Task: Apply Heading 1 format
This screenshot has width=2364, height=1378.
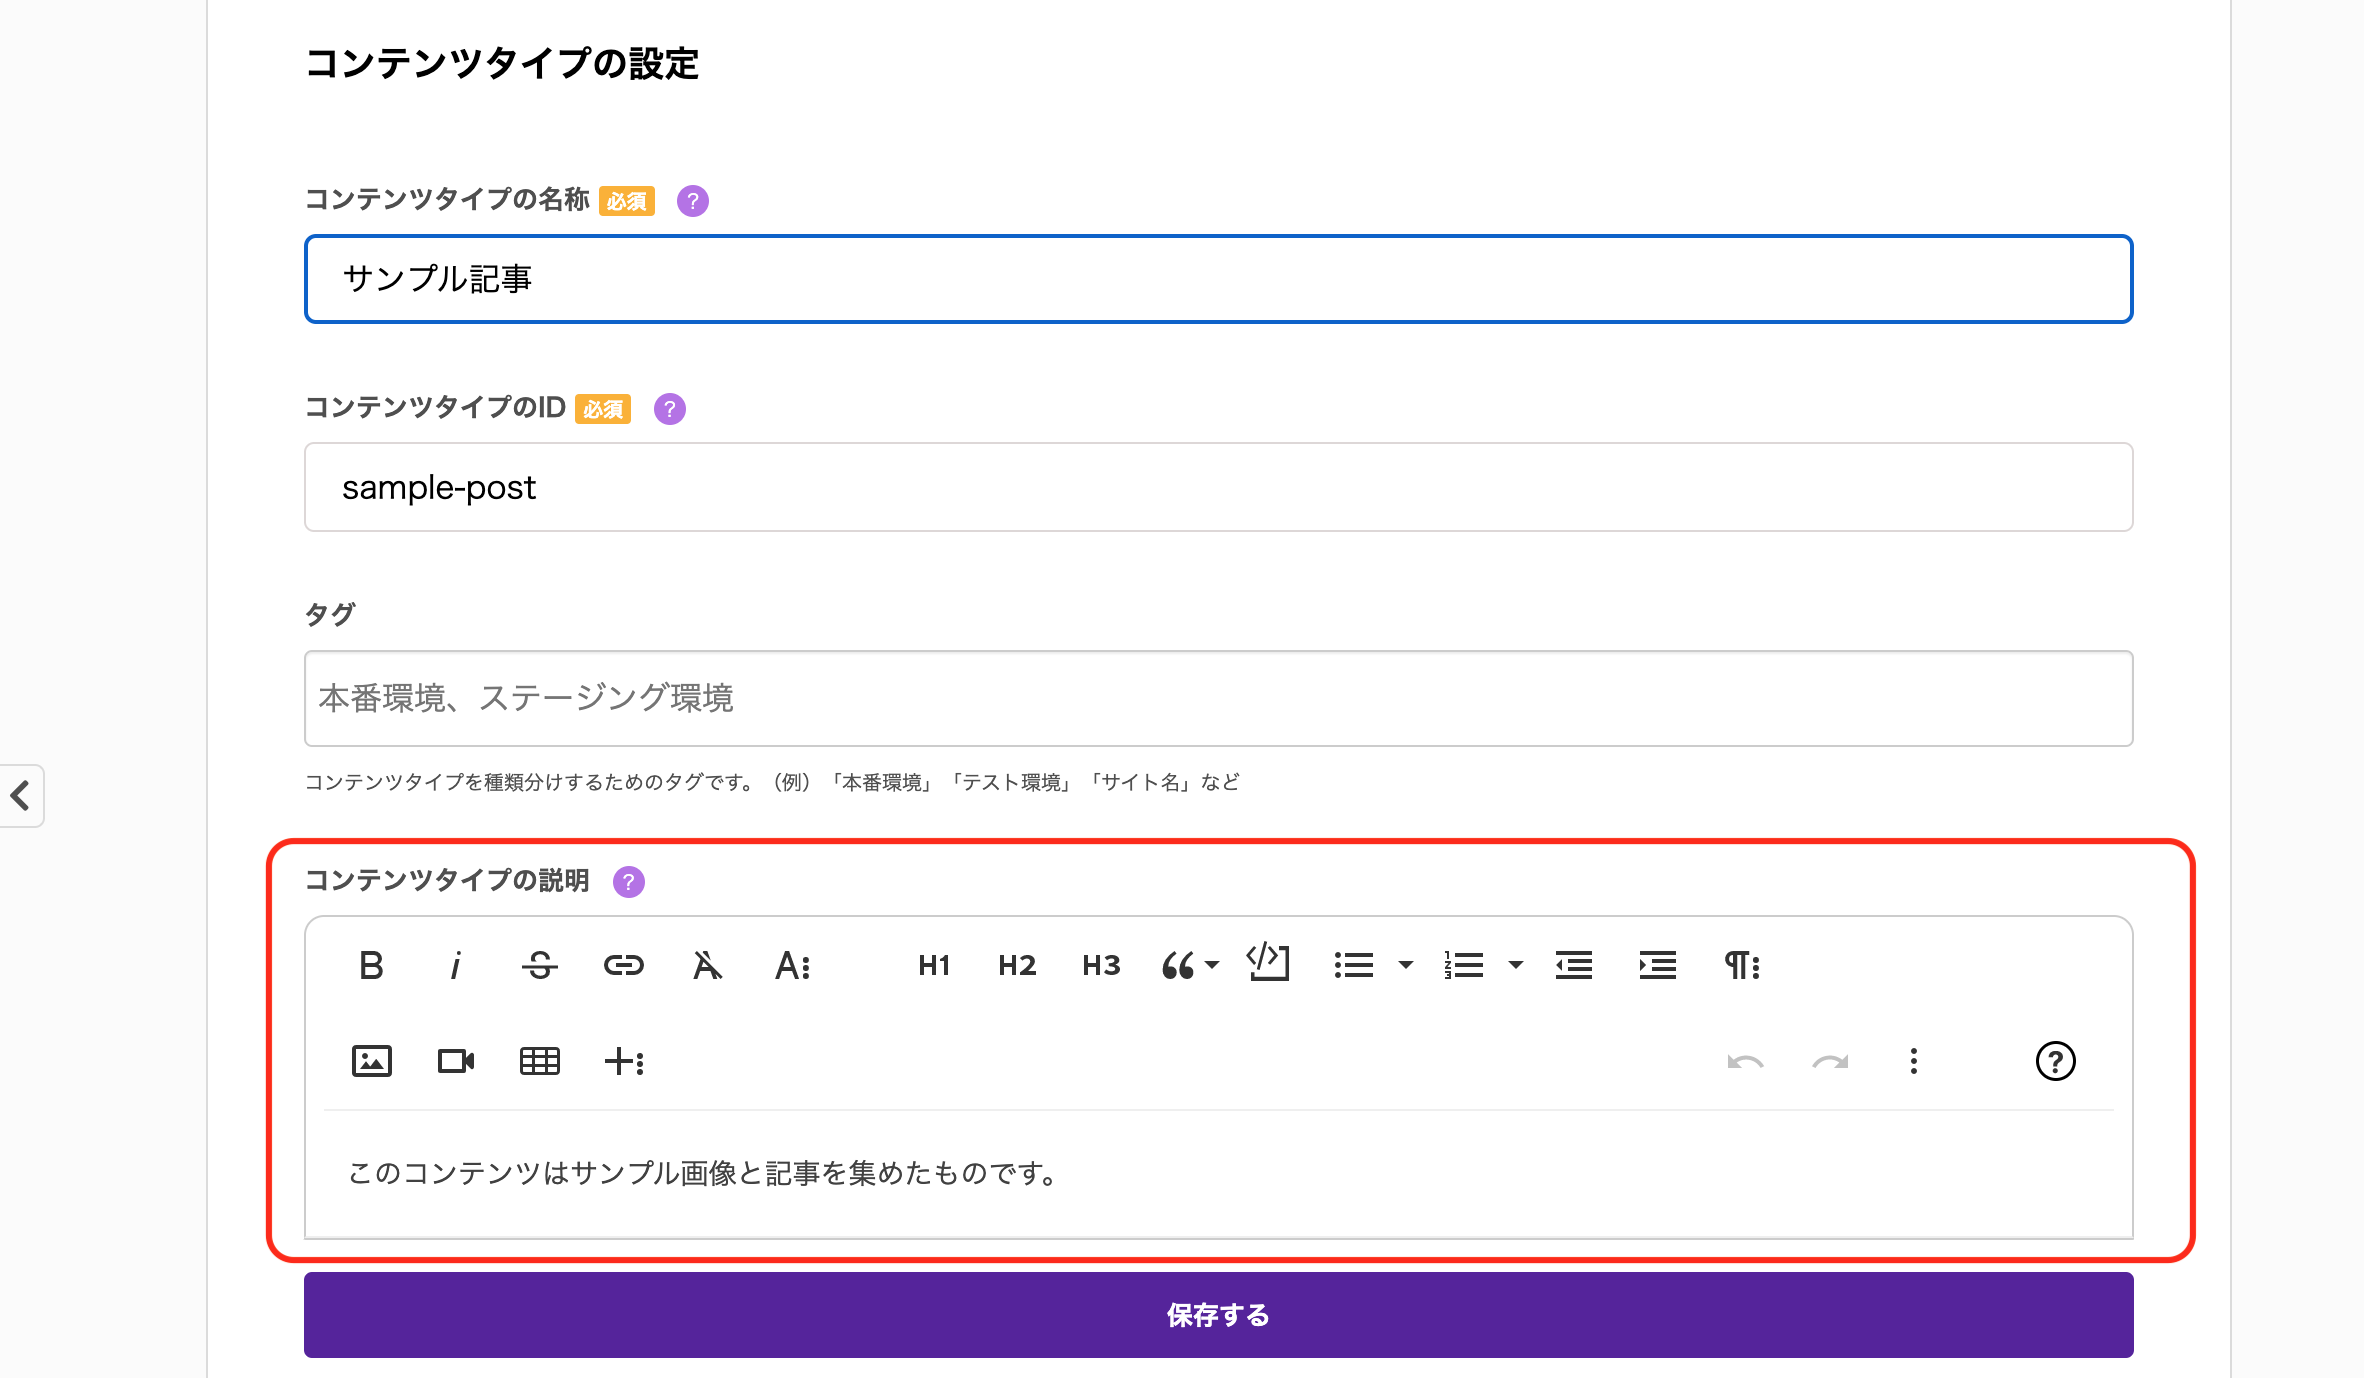Action: click(933, 965)
